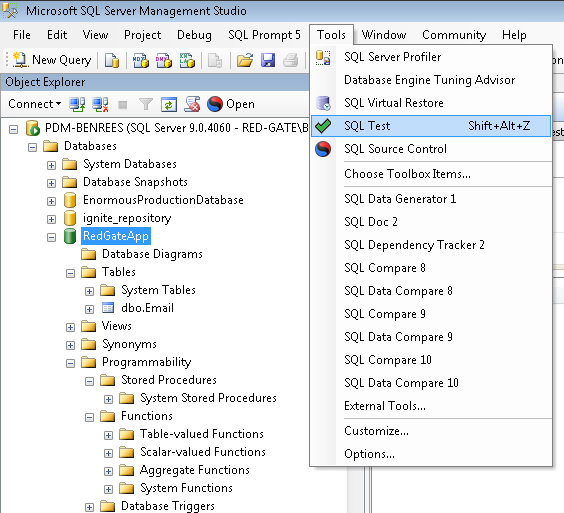564x513 pixels.
Task: Select the Views folder
Action: 117,326
